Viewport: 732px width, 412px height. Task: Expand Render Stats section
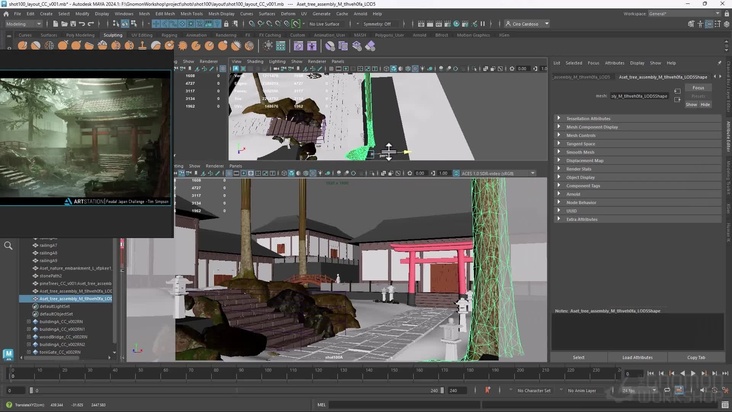637,169
